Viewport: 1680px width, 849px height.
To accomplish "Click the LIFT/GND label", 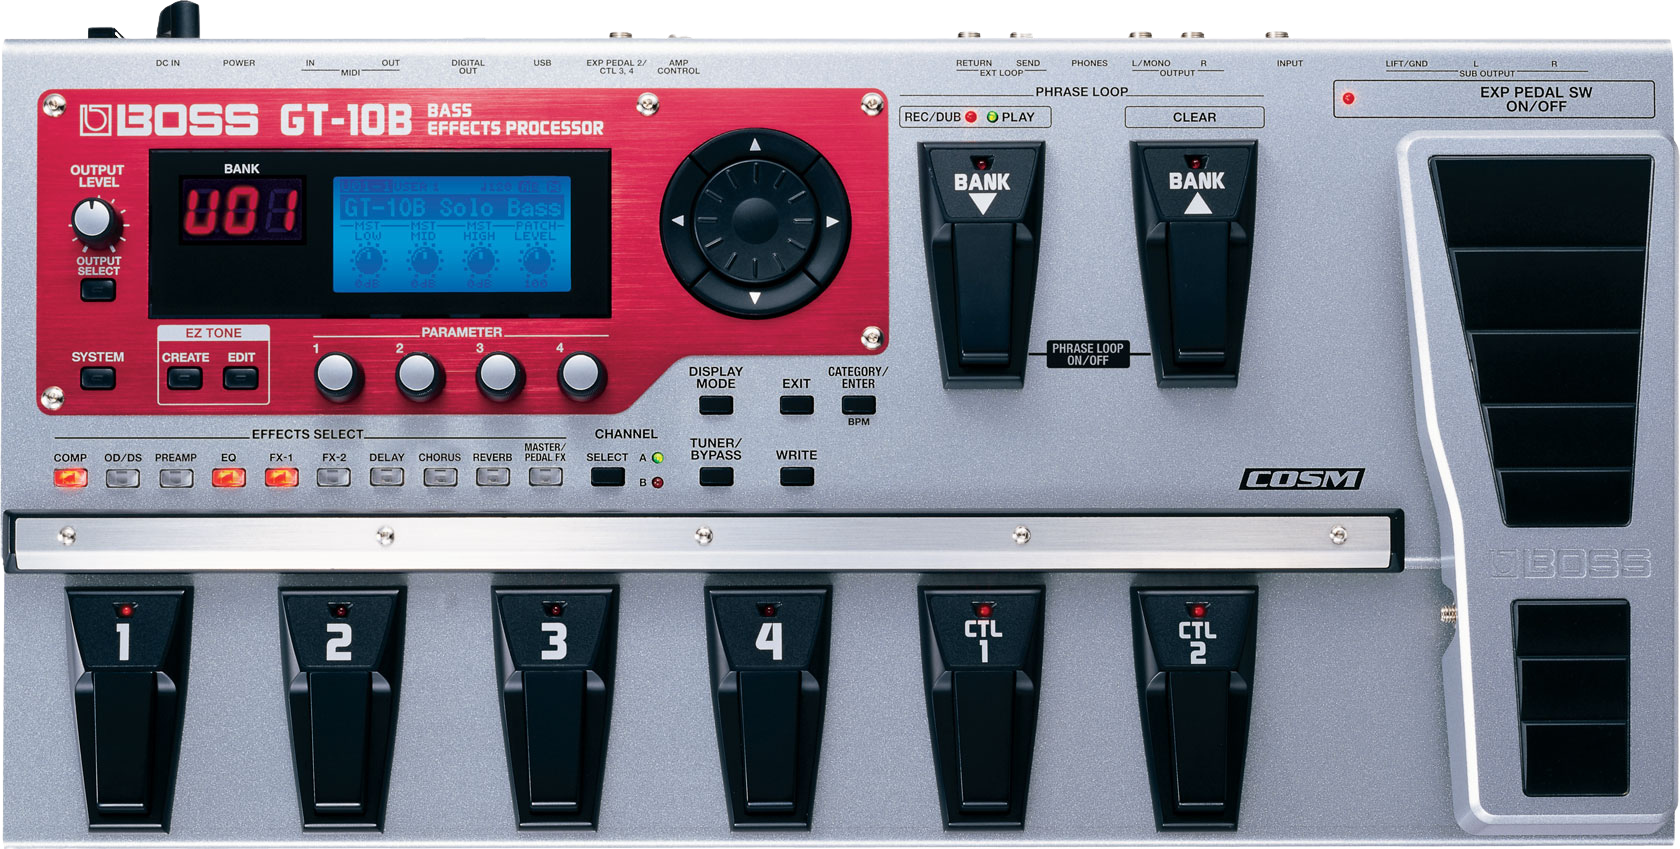I will pos(1406,64).
